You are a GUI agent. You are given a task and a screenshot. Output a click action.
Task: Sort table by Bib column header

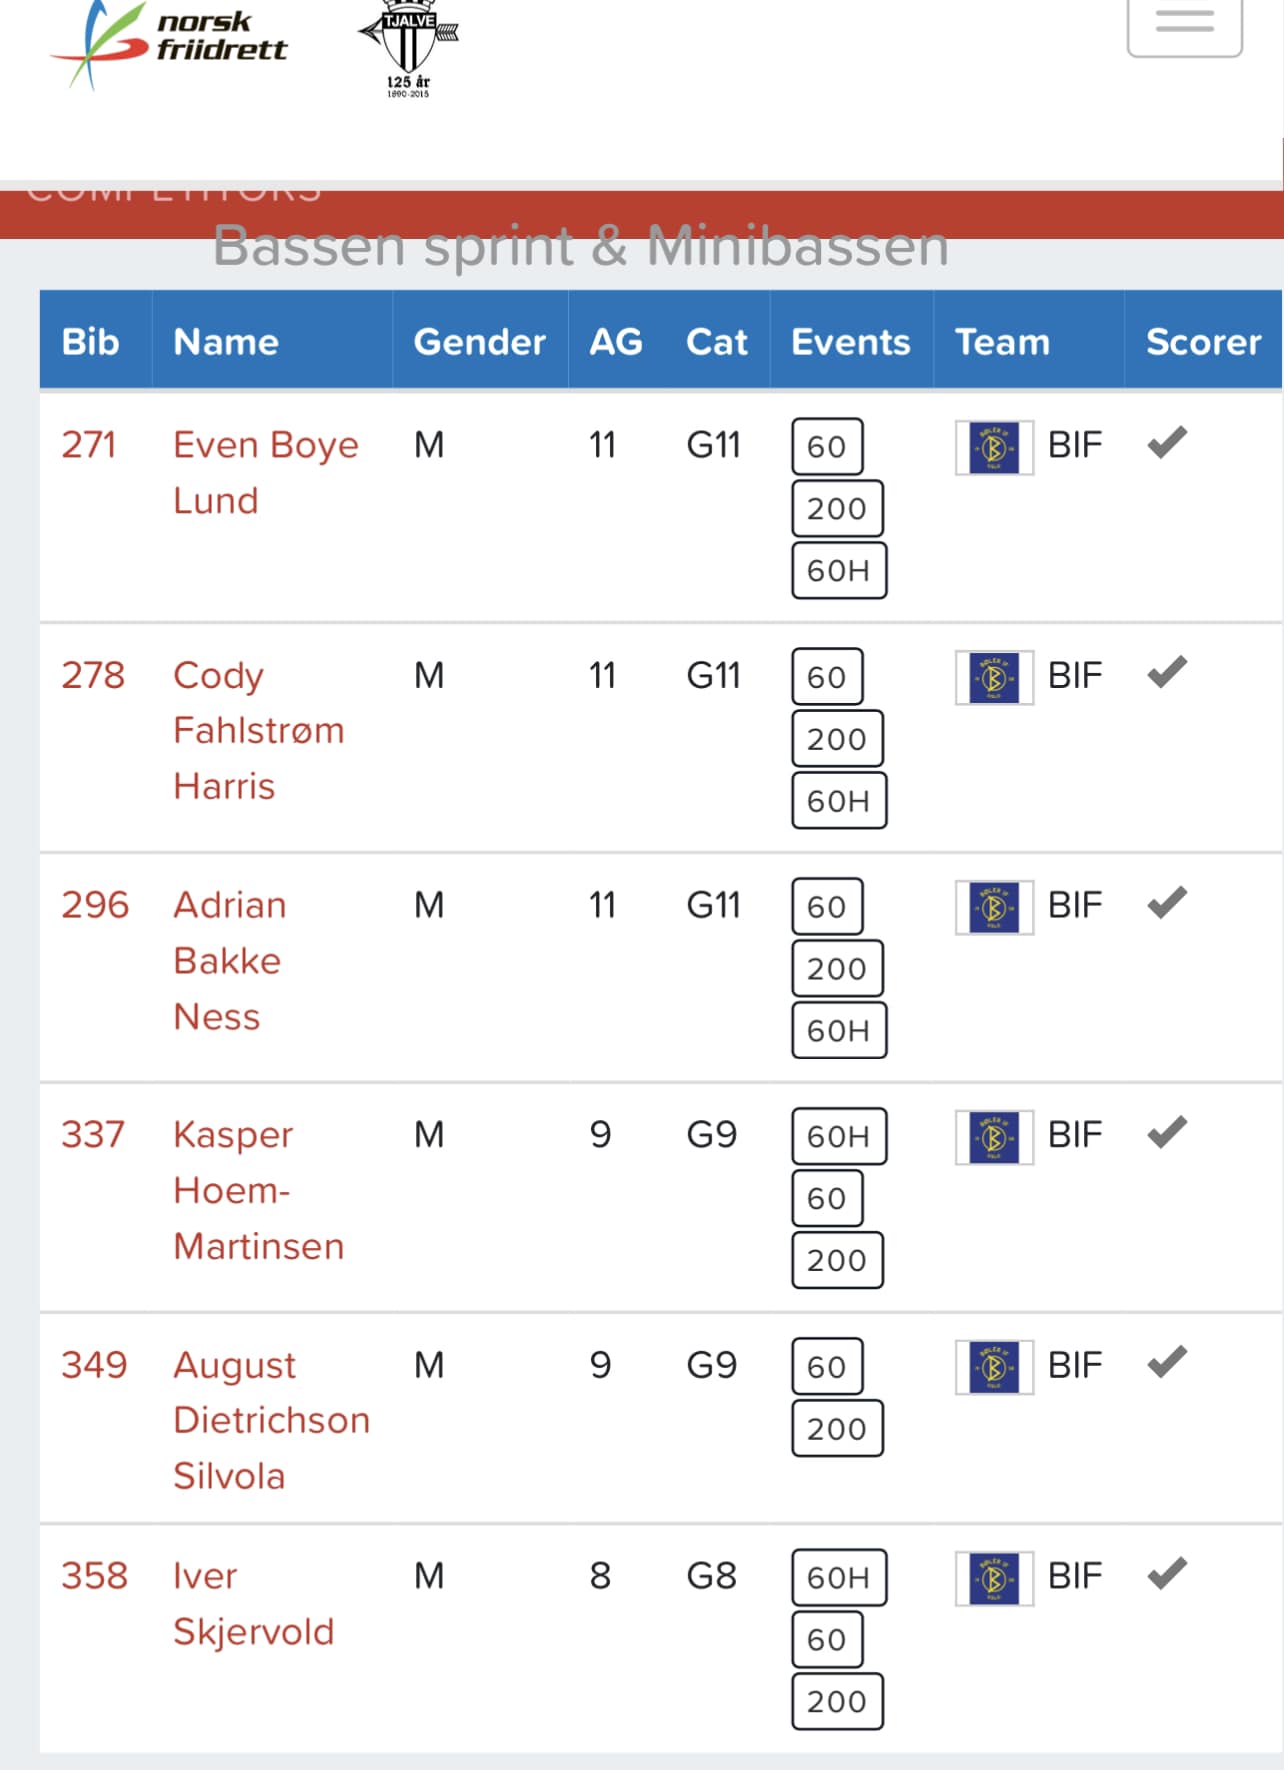pyautogui.click(x=90, y=342)
